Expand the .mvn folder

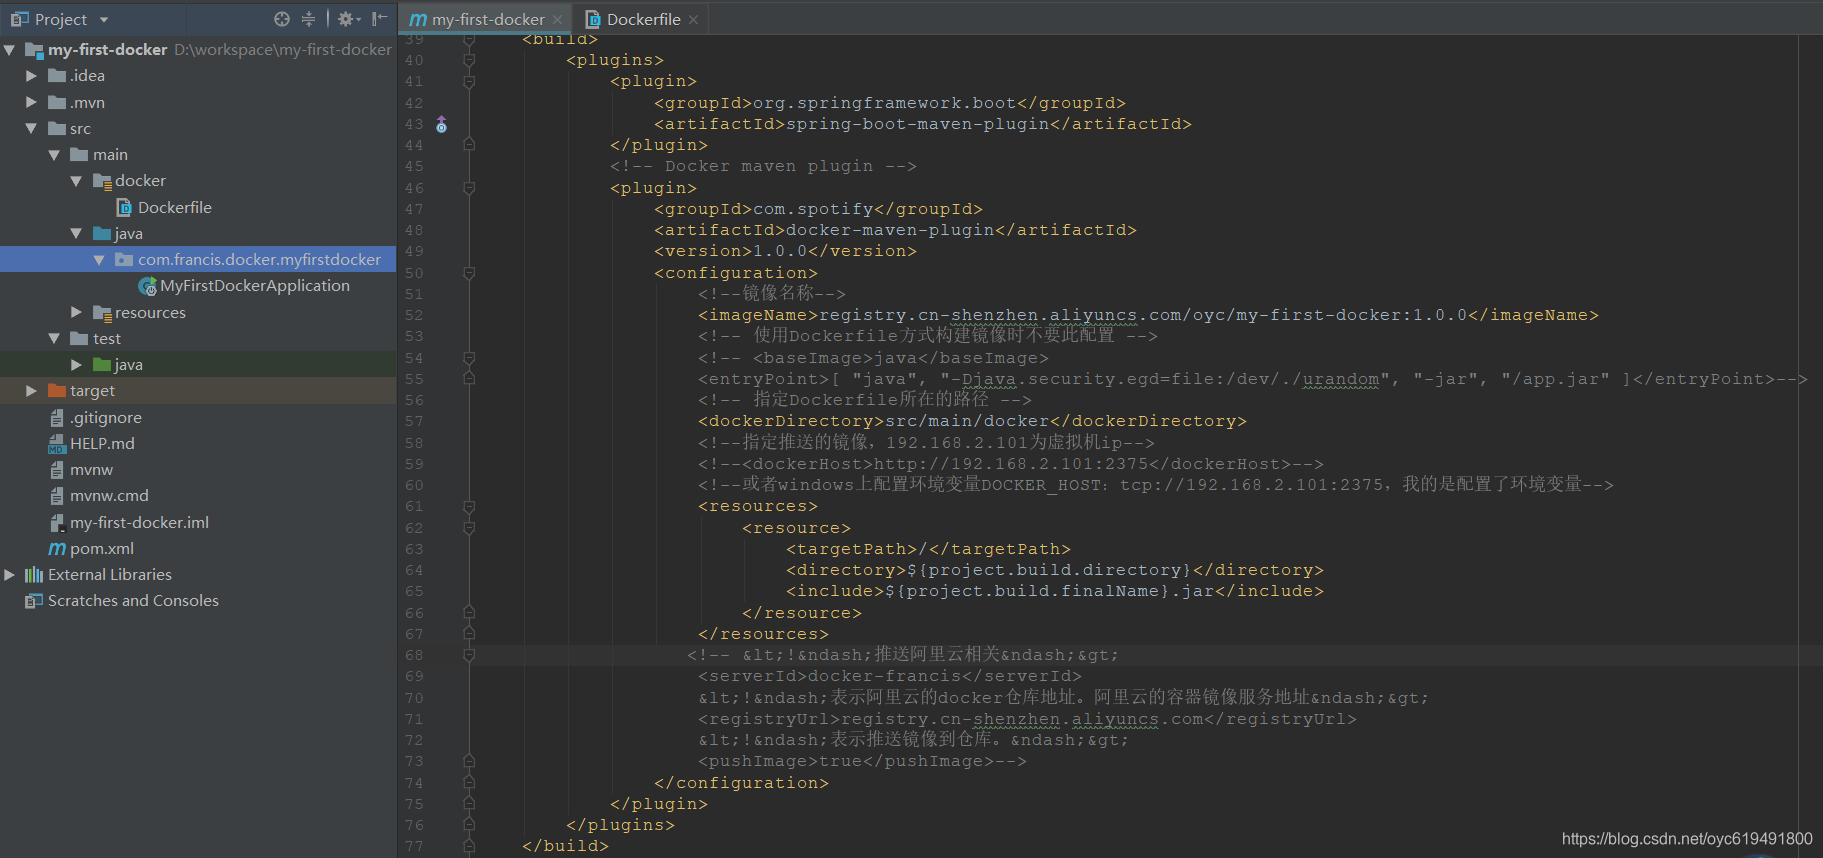coord(31,102)
